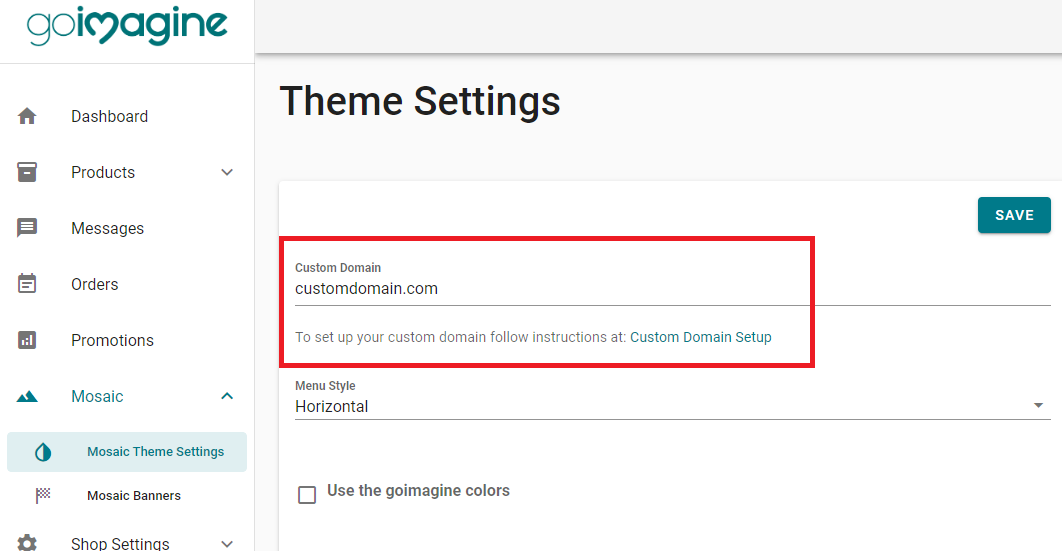Click the Mosaic Banners checkered flag icon
The height and width of the screenshot is (551, 1062).
[43, 495]
